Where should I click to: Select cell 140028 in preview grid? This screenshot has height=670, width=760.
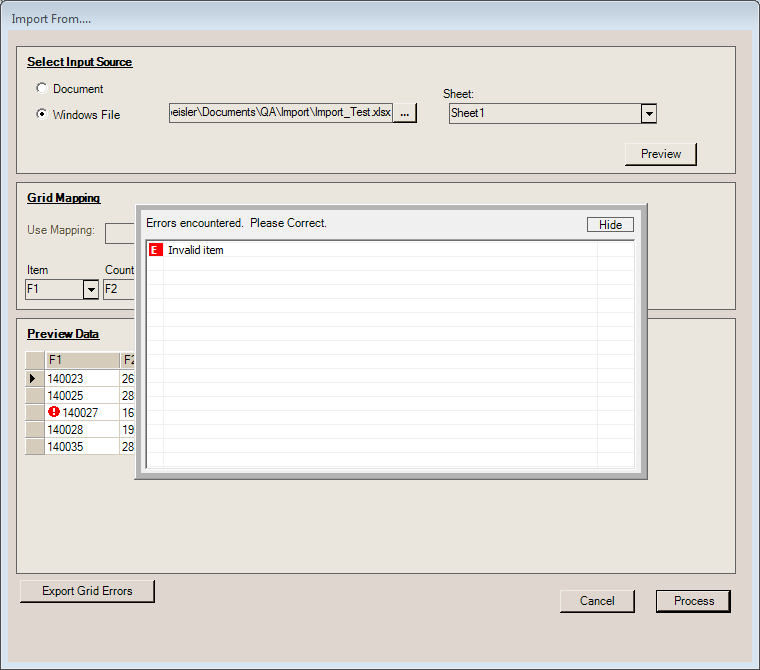pyautogui.click(x=82, y=430)
